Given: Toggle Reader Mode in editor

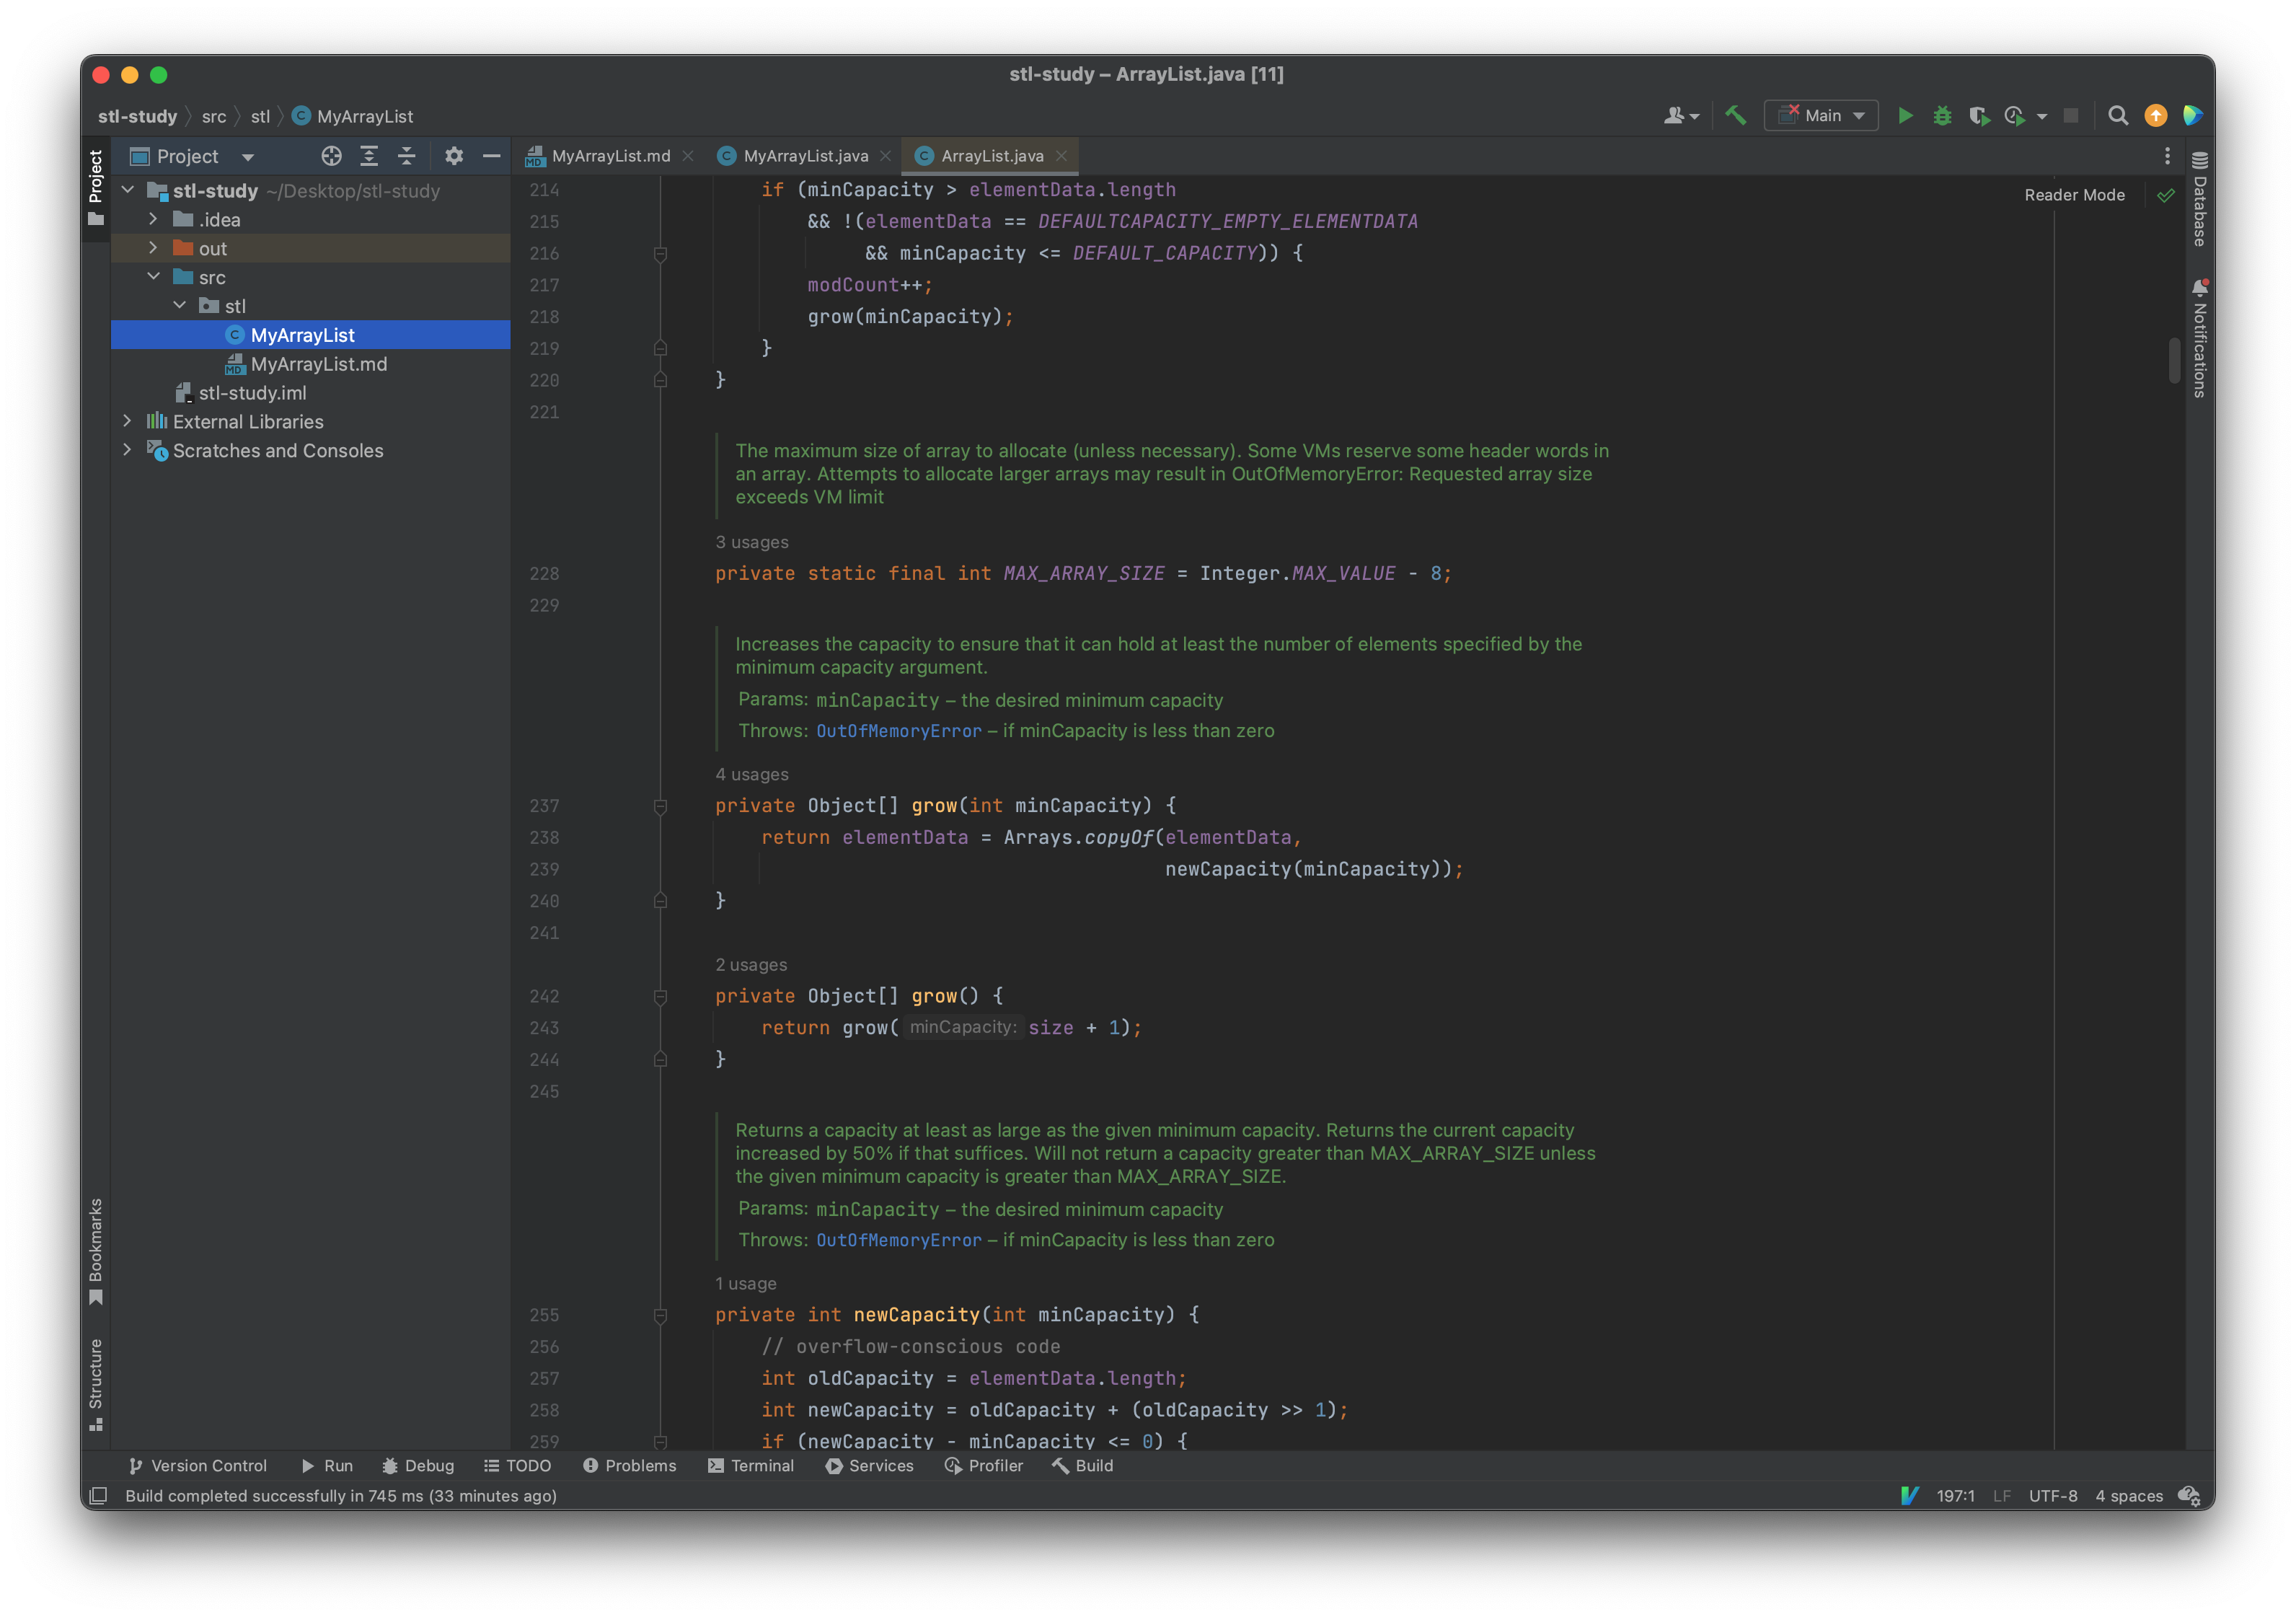Looking at the screenshot, I should [2074, 195].
